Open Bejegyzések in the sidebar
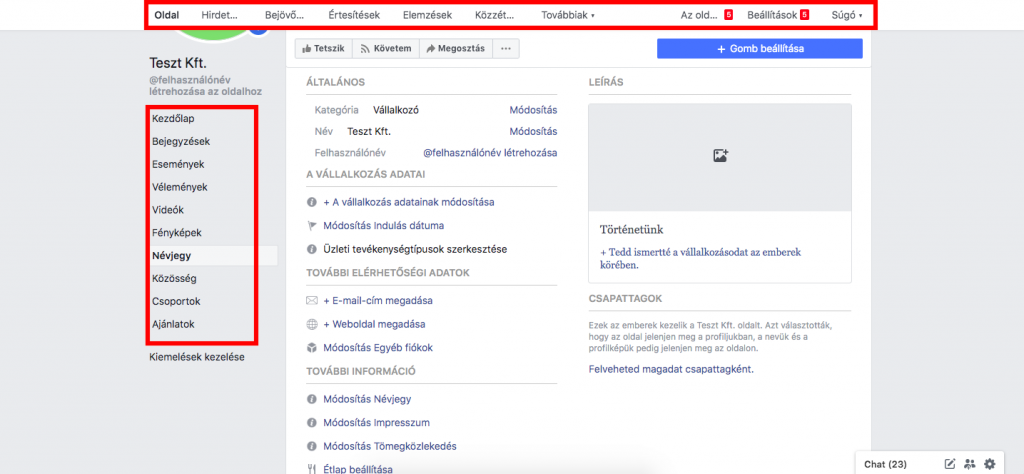This screenshot has width=1024, height=474. pos(181,141)
